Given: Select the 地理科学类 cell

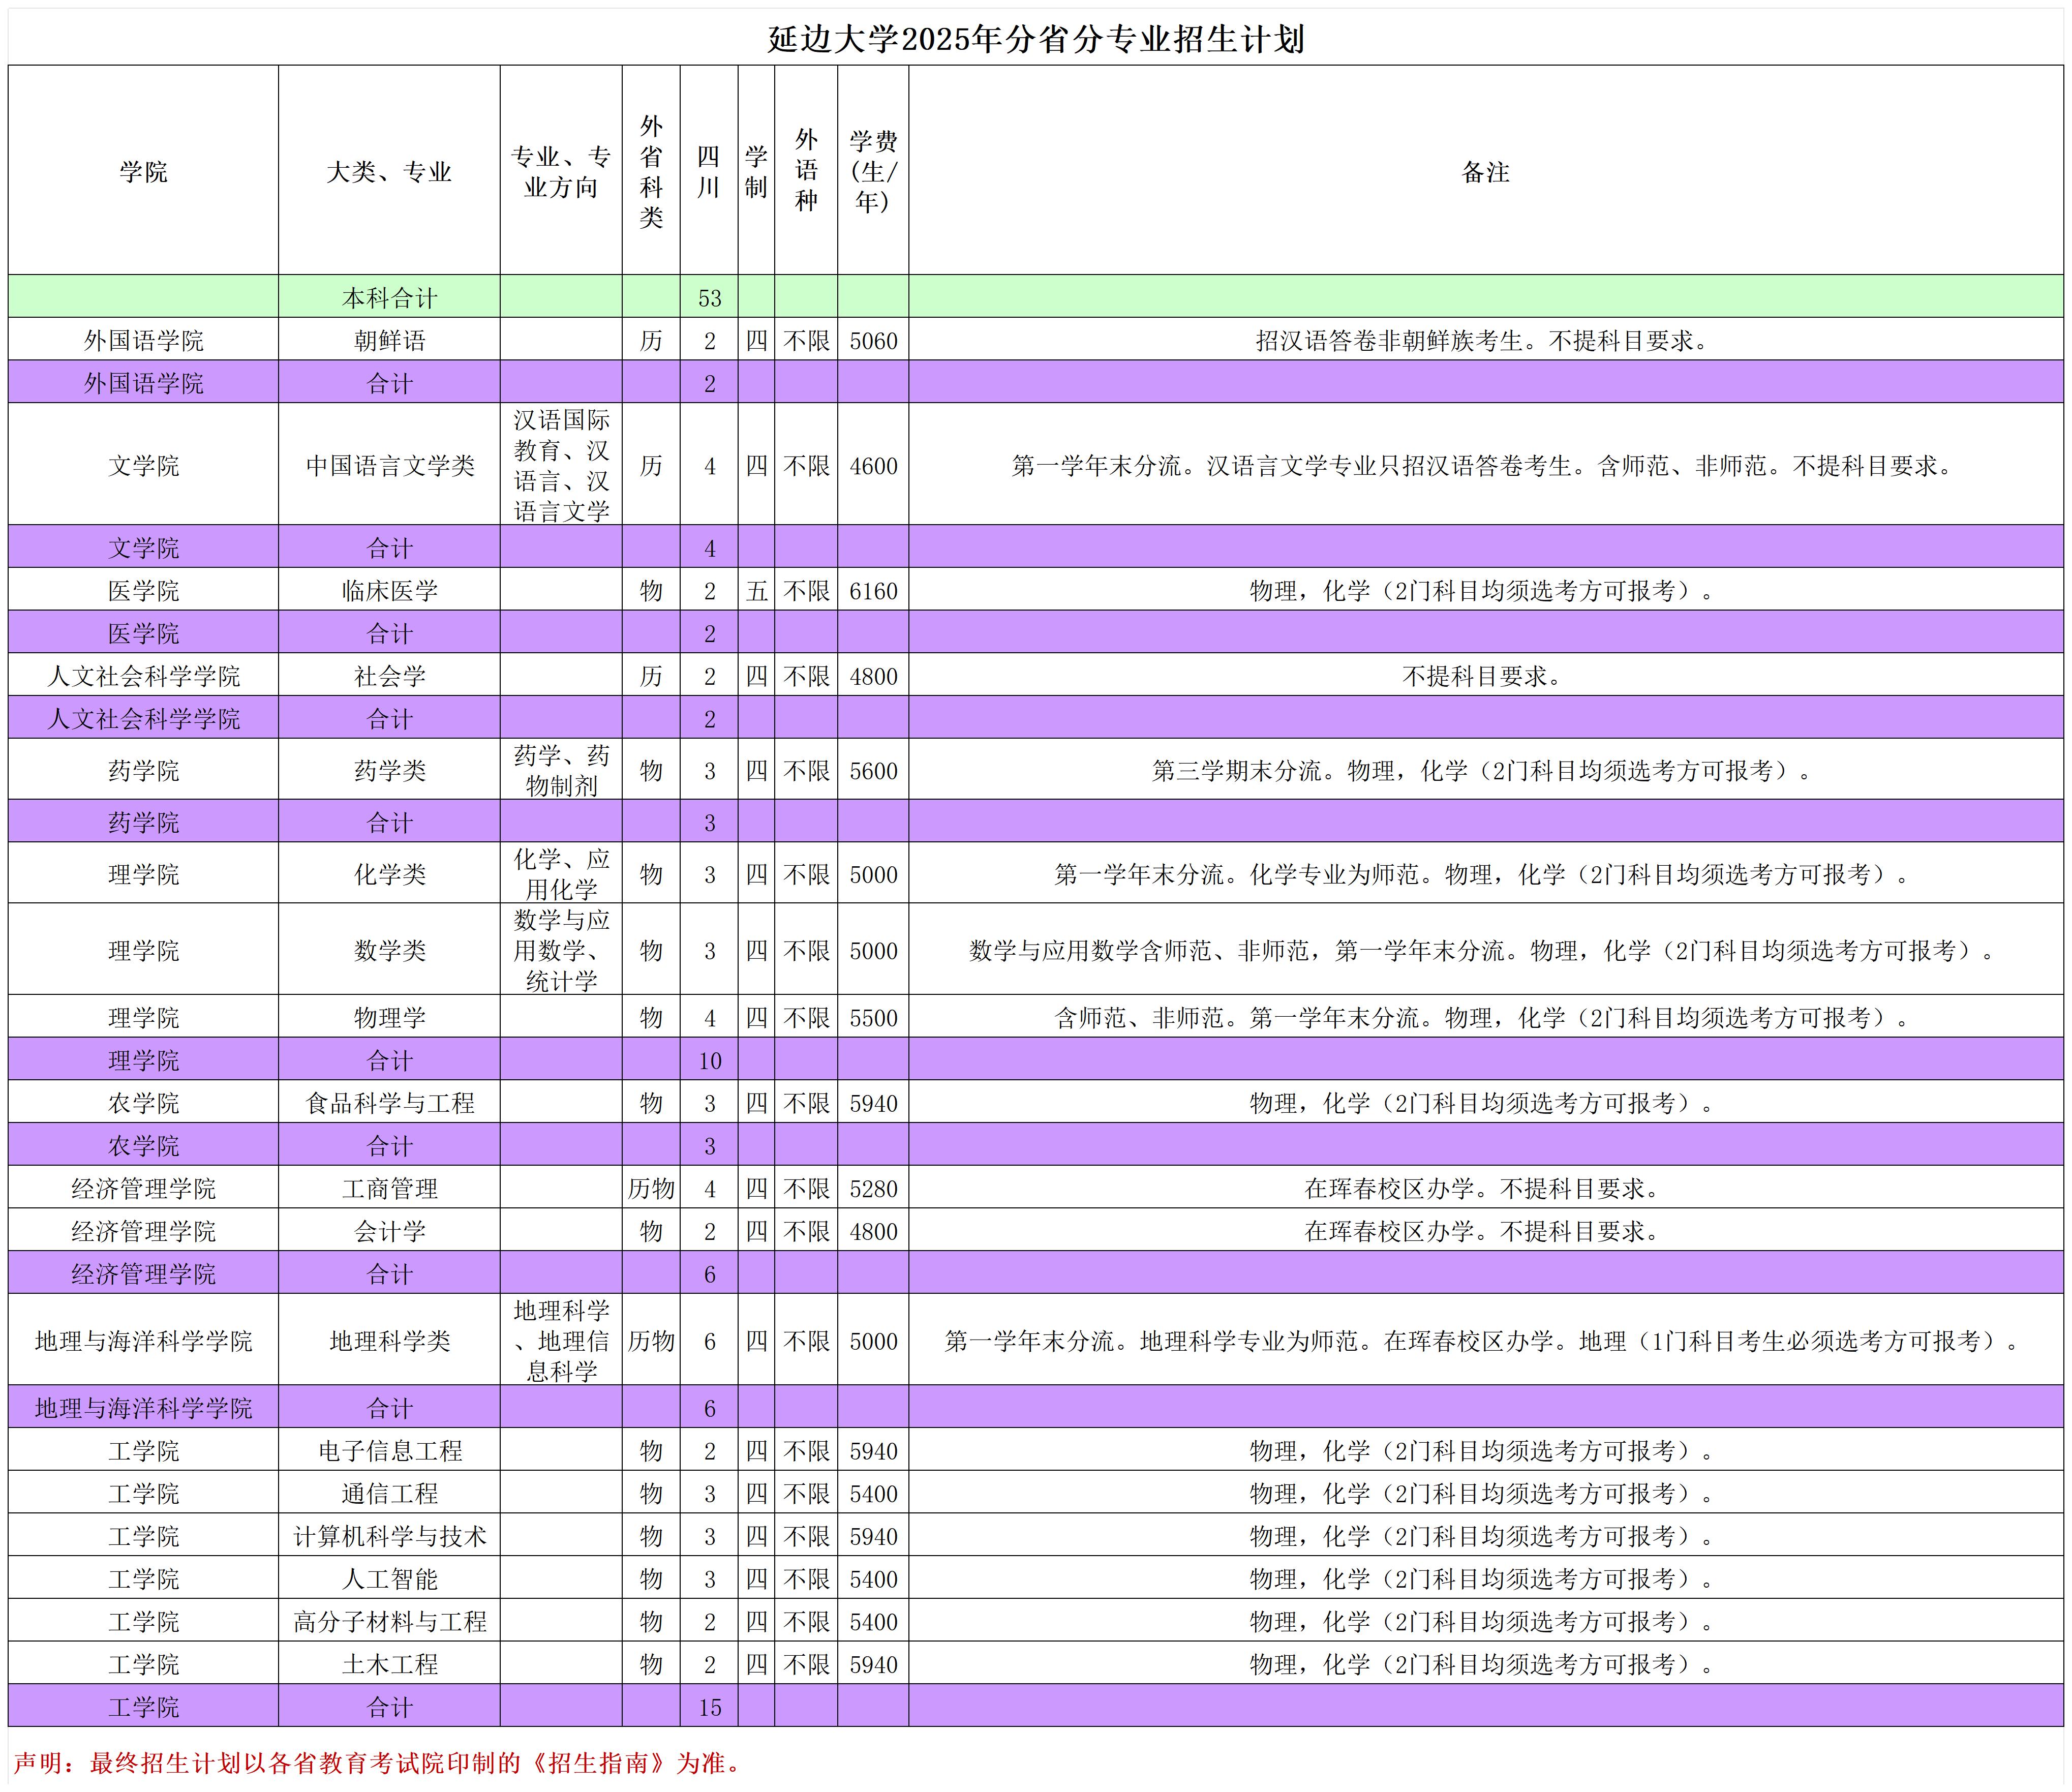Looking at the screenshot, I should pos(389,1340).
